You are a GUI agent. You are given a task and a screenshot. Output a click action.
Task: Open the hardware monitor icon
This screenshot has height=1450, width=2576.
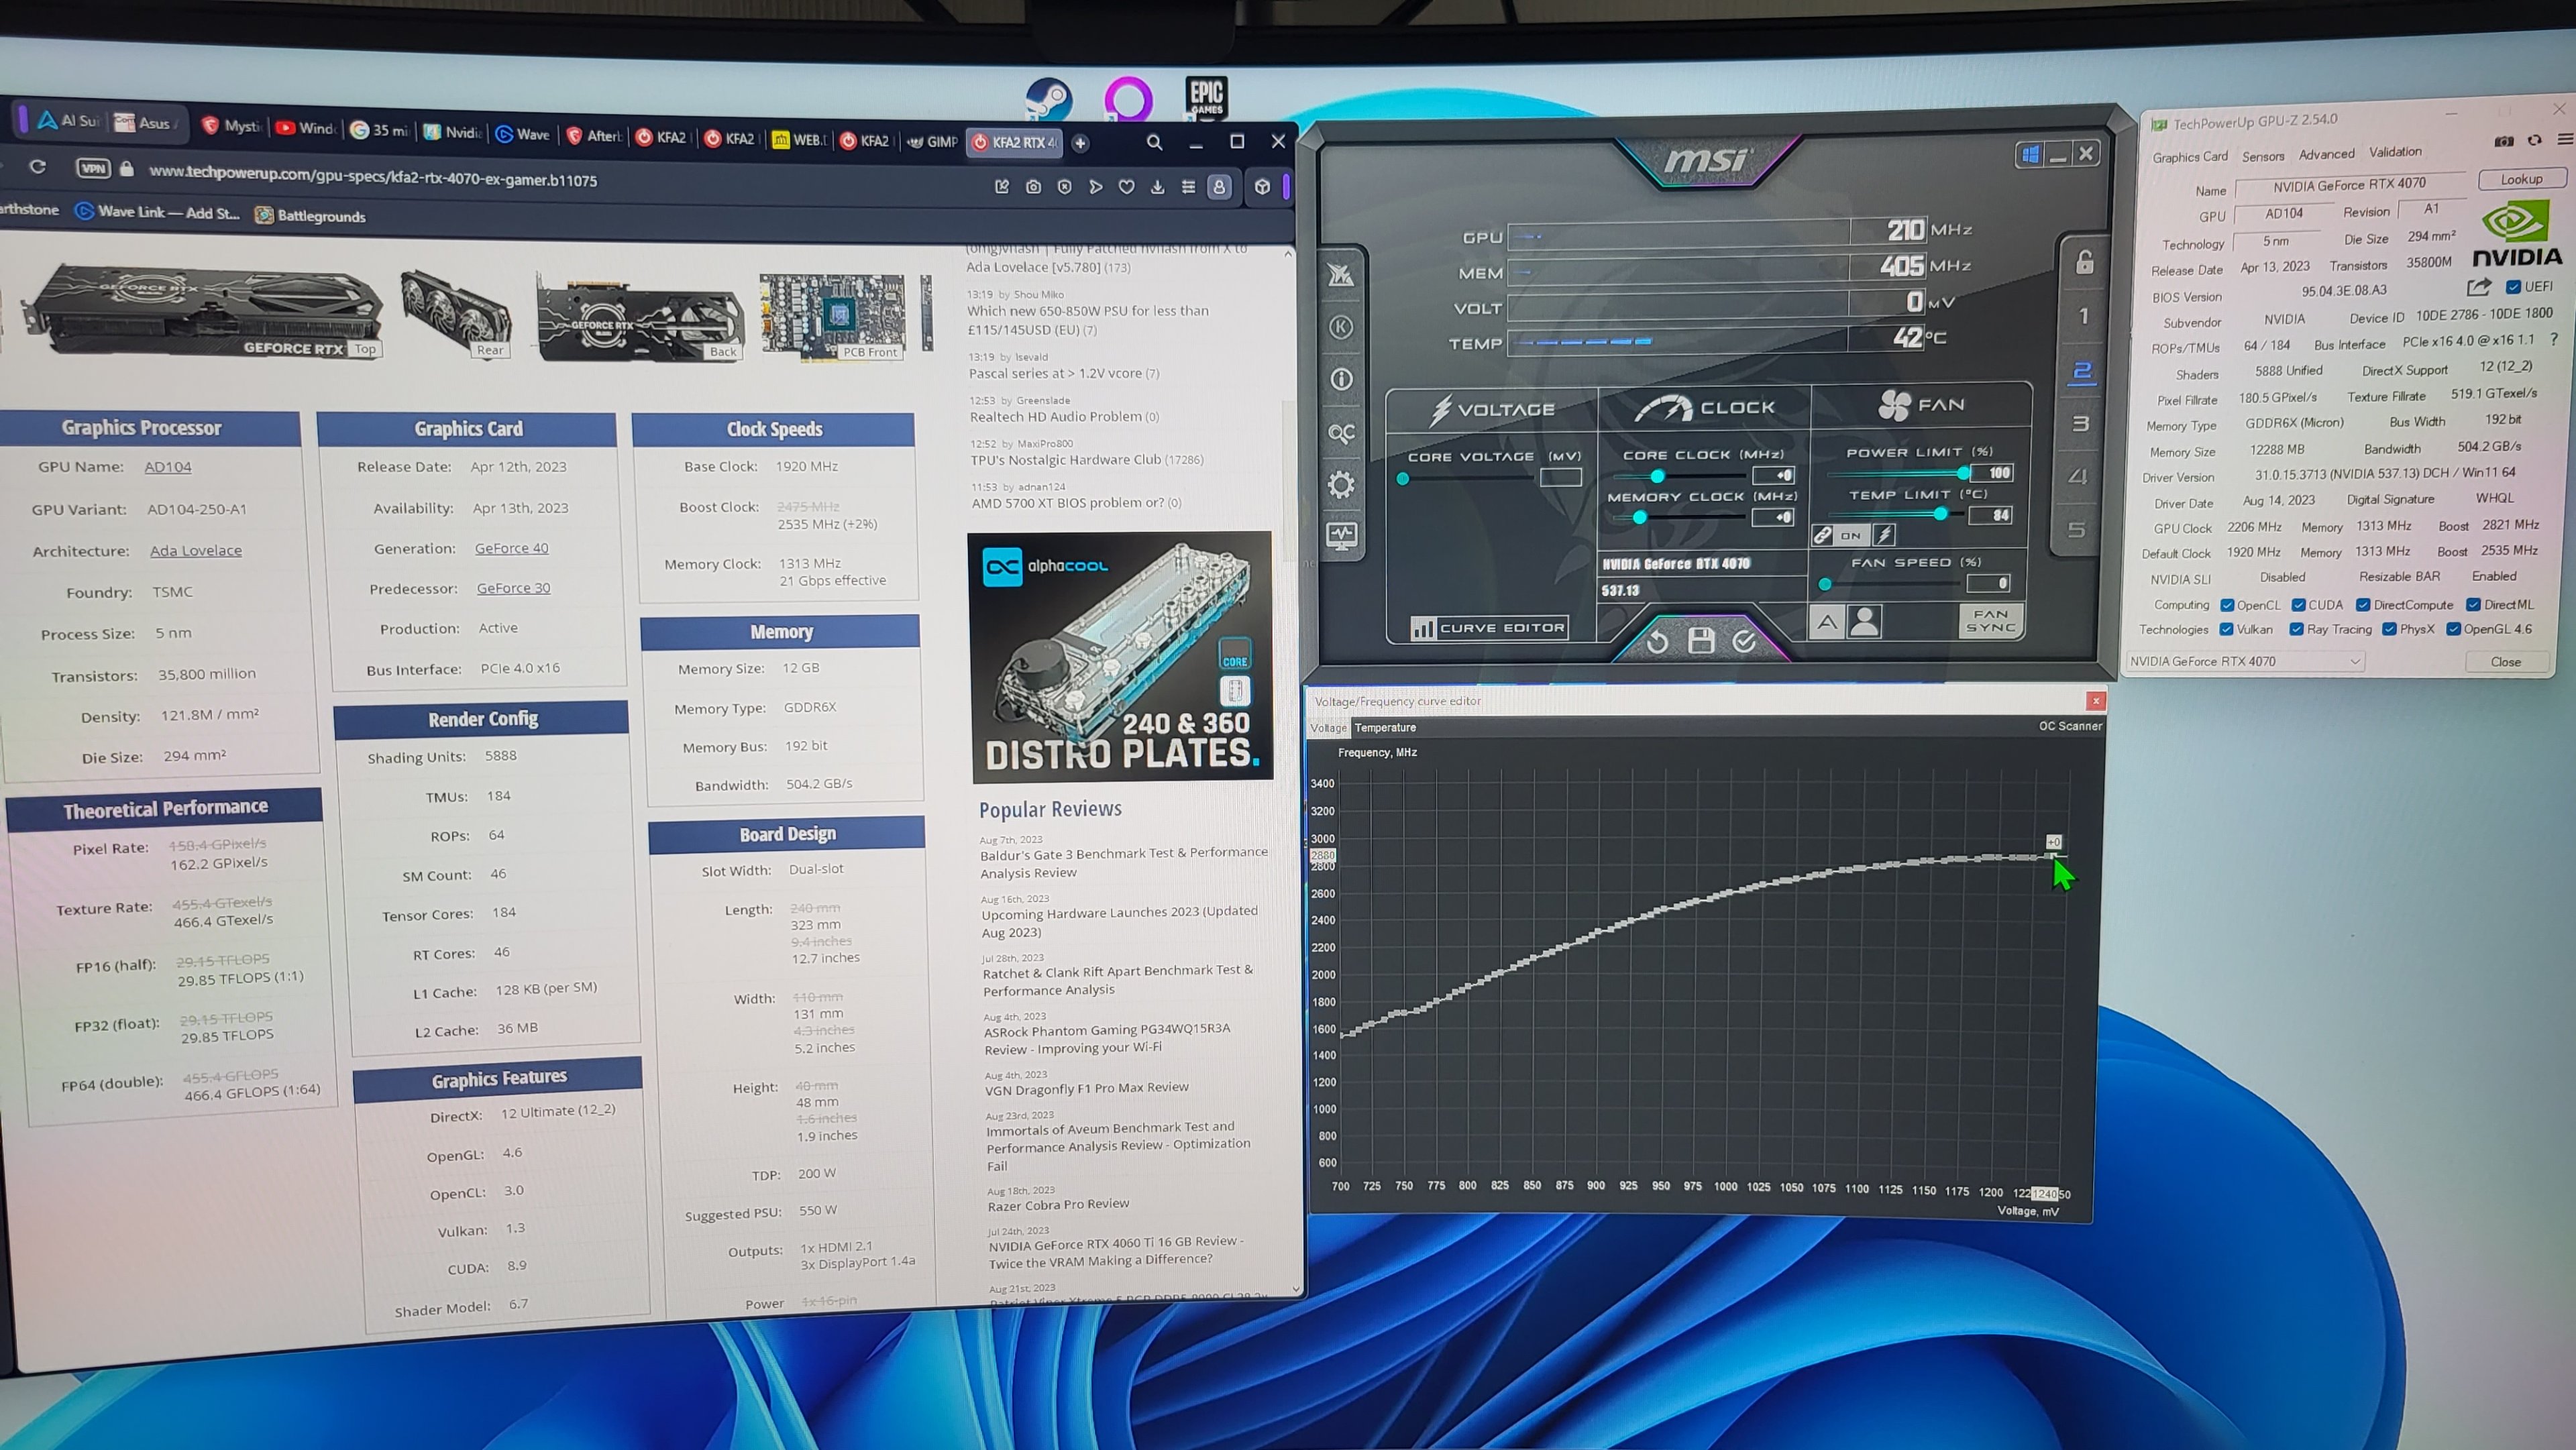coord(1341,535)
